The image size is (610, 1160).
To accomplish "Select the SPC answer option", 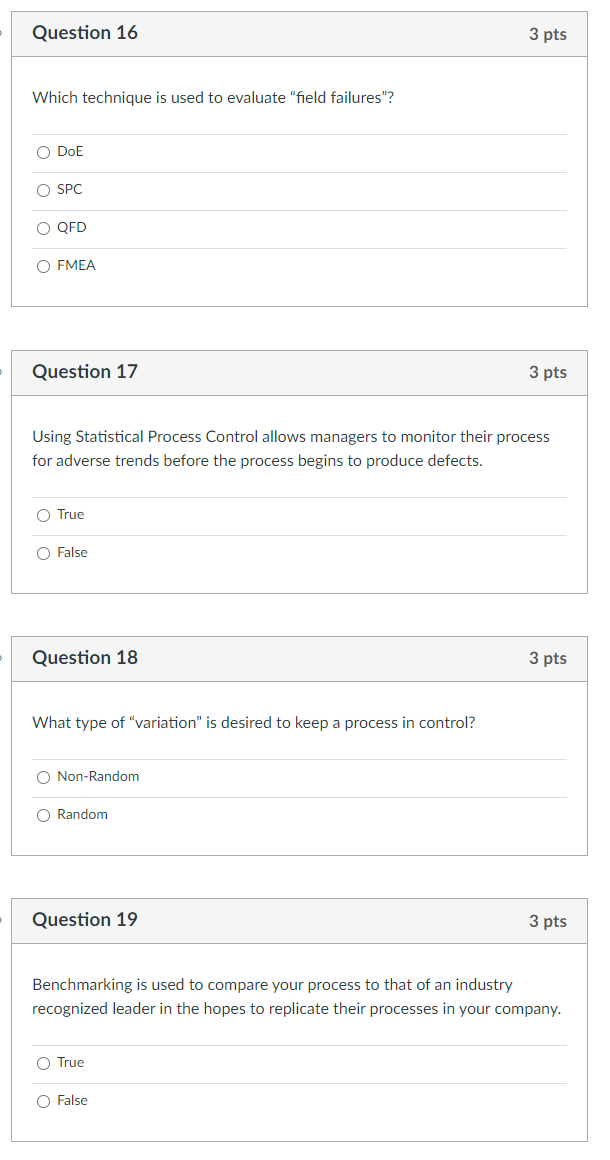I will (43, 190).
